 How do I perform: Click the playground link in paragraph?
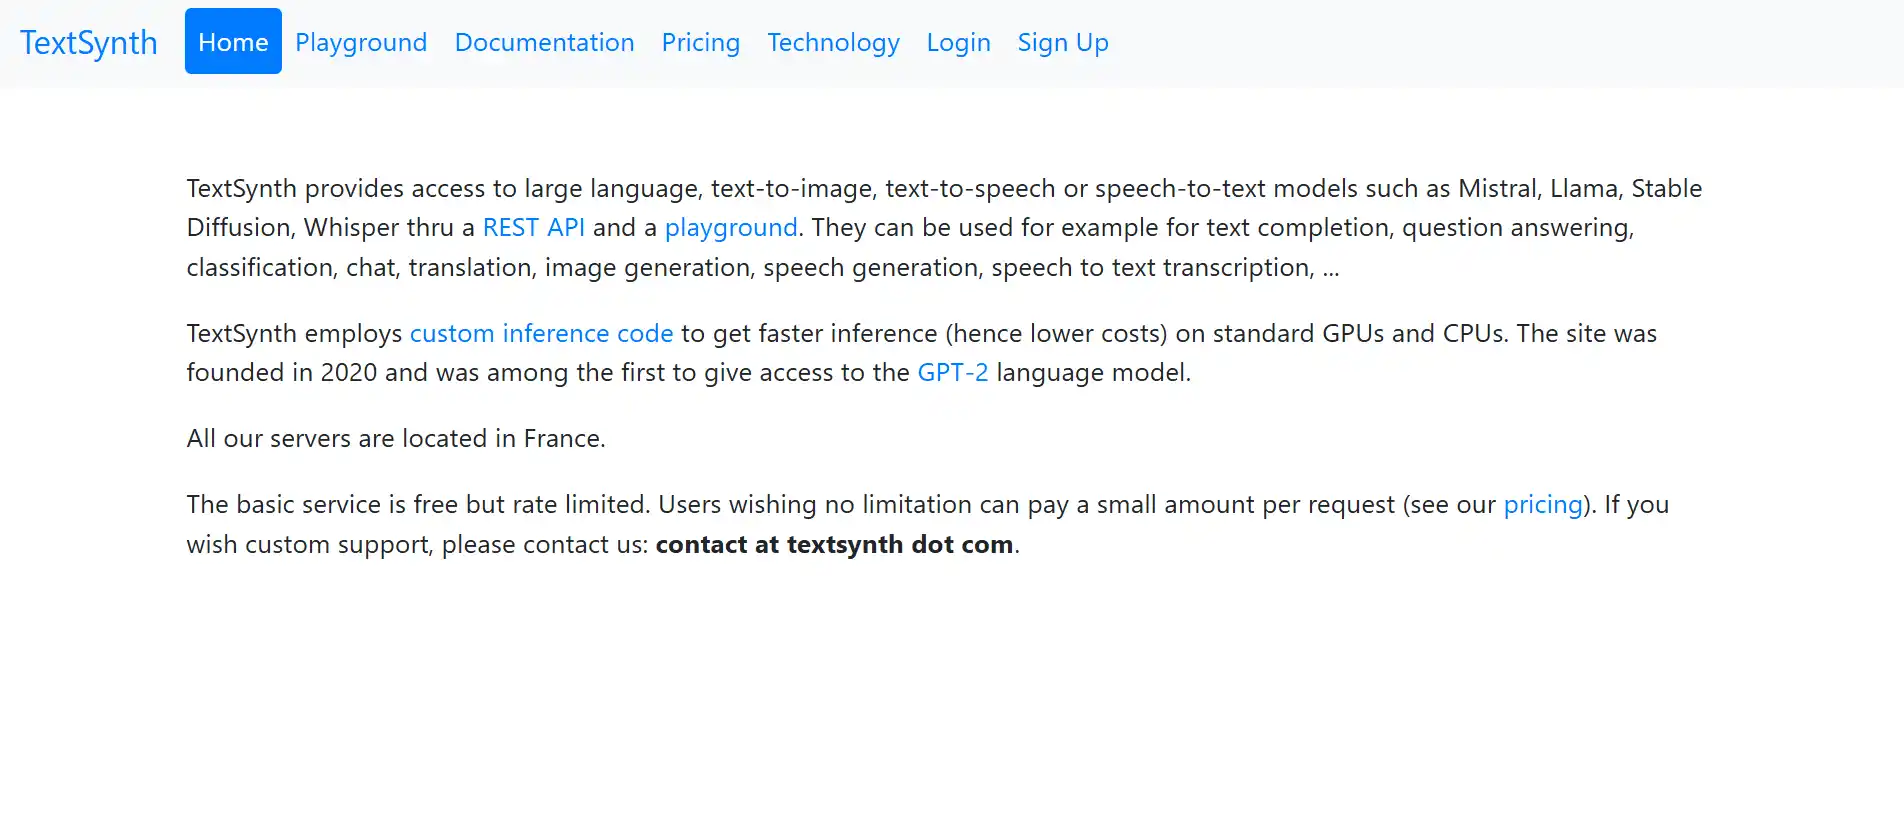tap(731, 228)
